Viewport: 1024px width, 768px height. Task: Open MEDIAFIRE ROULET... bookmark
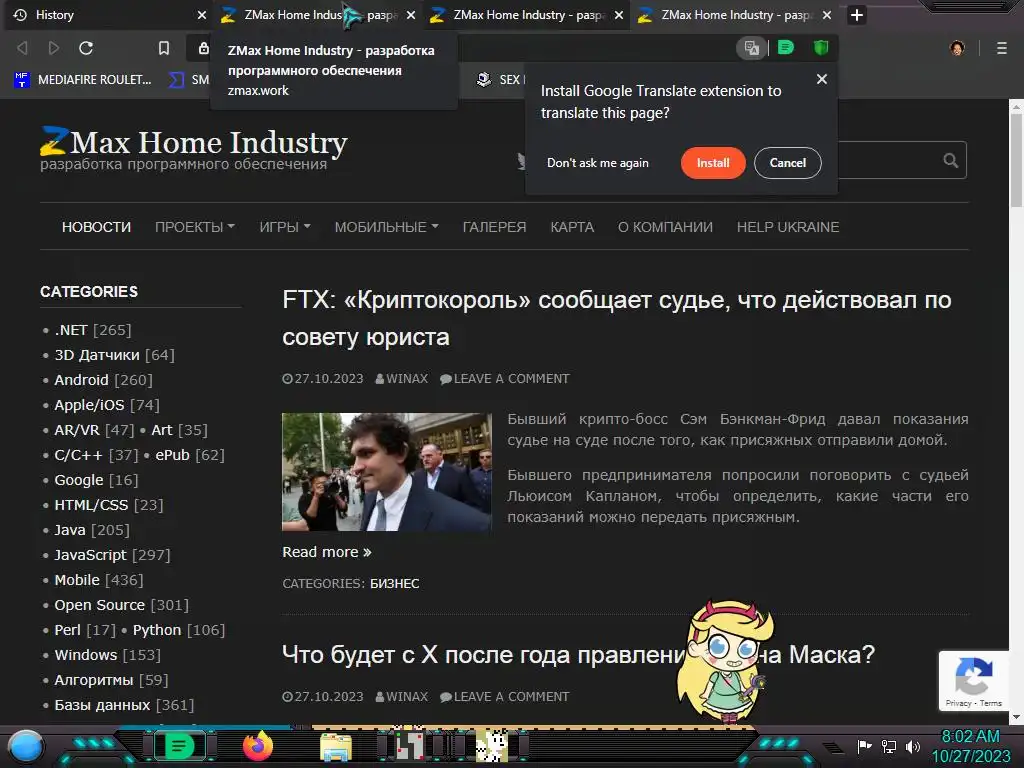82,80
